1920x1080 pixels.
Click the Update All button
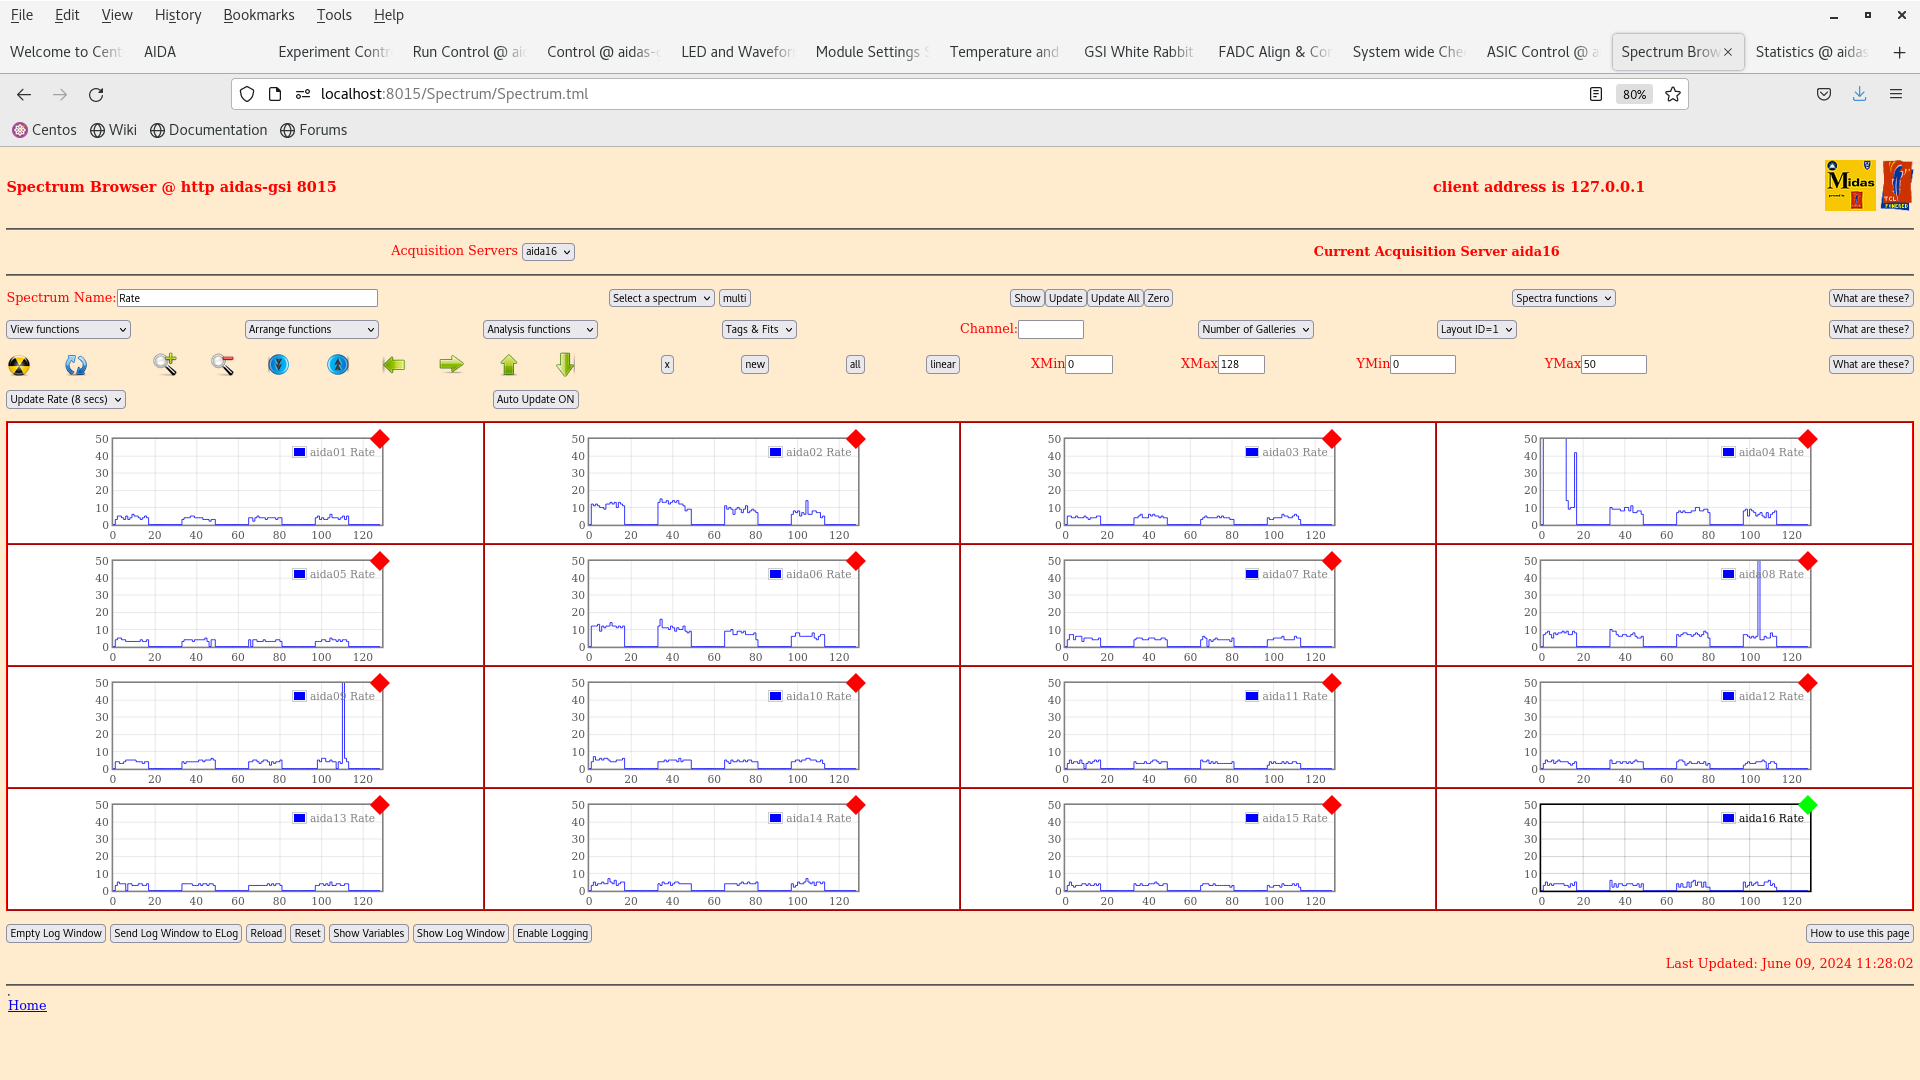pos(1114,299)
